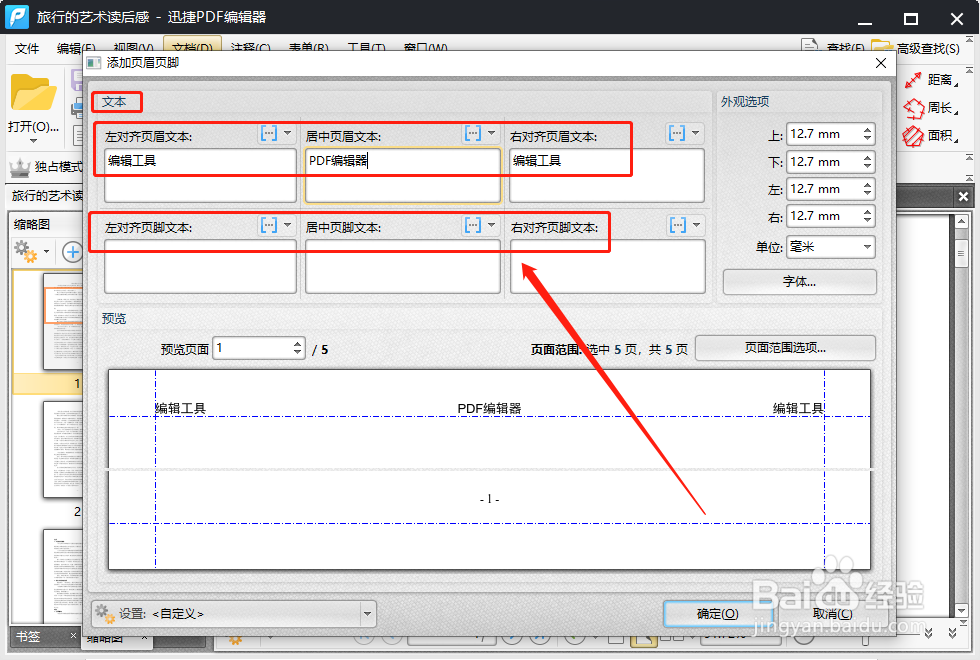980x660 pixels.
Task: Insert macro into center footer text field
Action: [473, 225]
